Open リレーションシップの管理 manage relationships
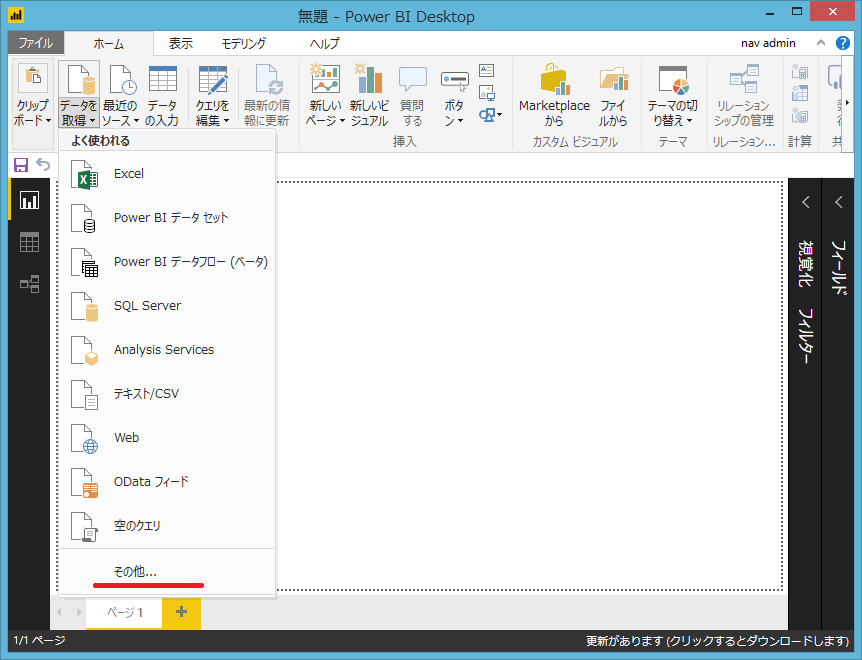Viewport: 862px width, 660px height. (744, 95)
